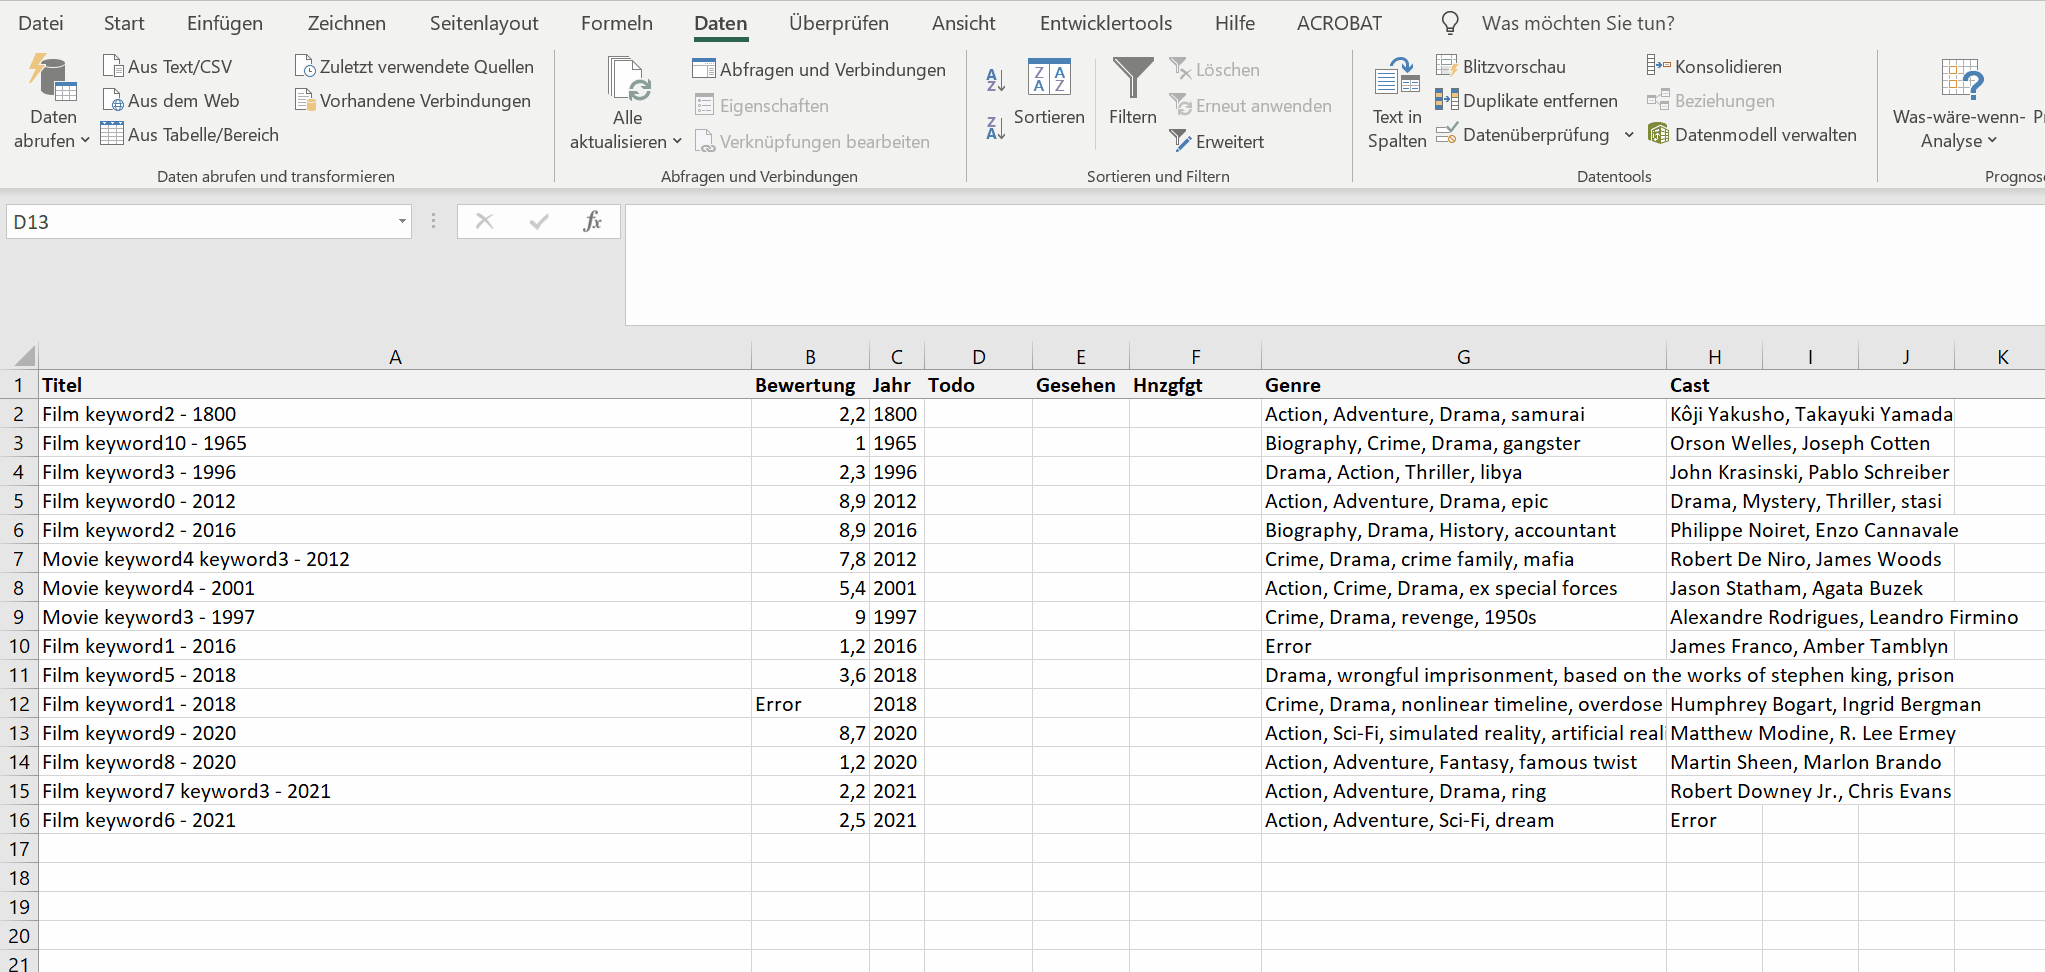Click the Was möchten Sie tun search box
The height and width of the screenshot is (972, 2045).
(1578, 23)
